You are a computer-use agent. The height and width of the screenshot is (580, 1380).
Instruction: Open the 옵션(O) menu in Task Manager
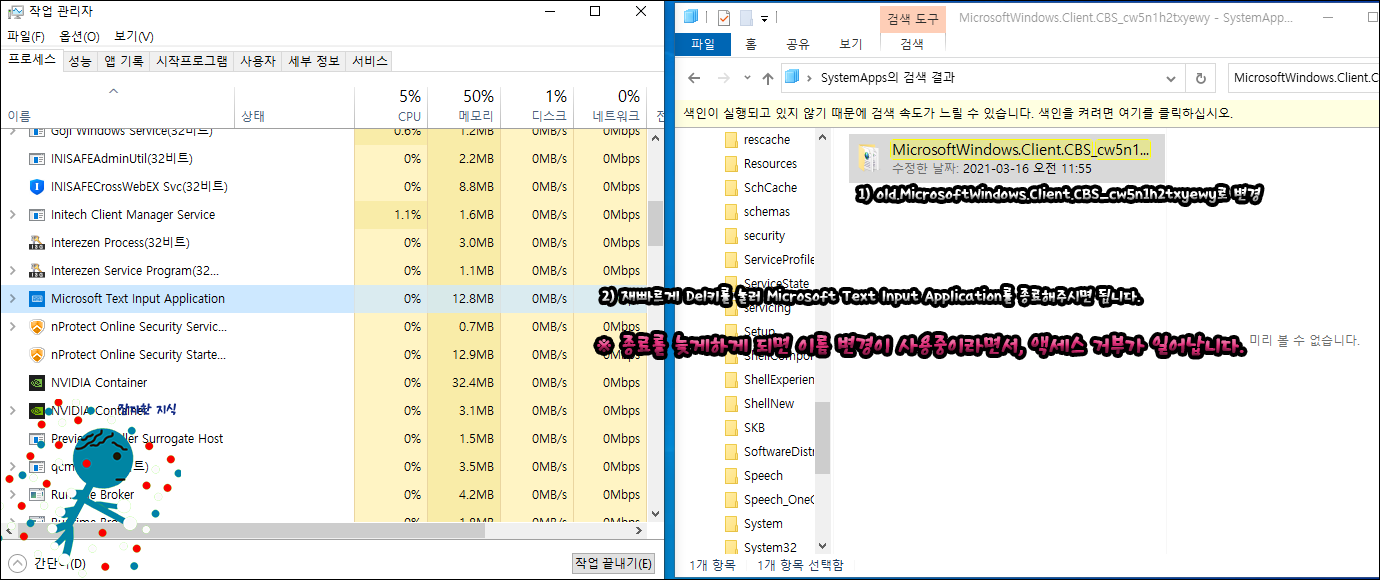pos(79,36)
